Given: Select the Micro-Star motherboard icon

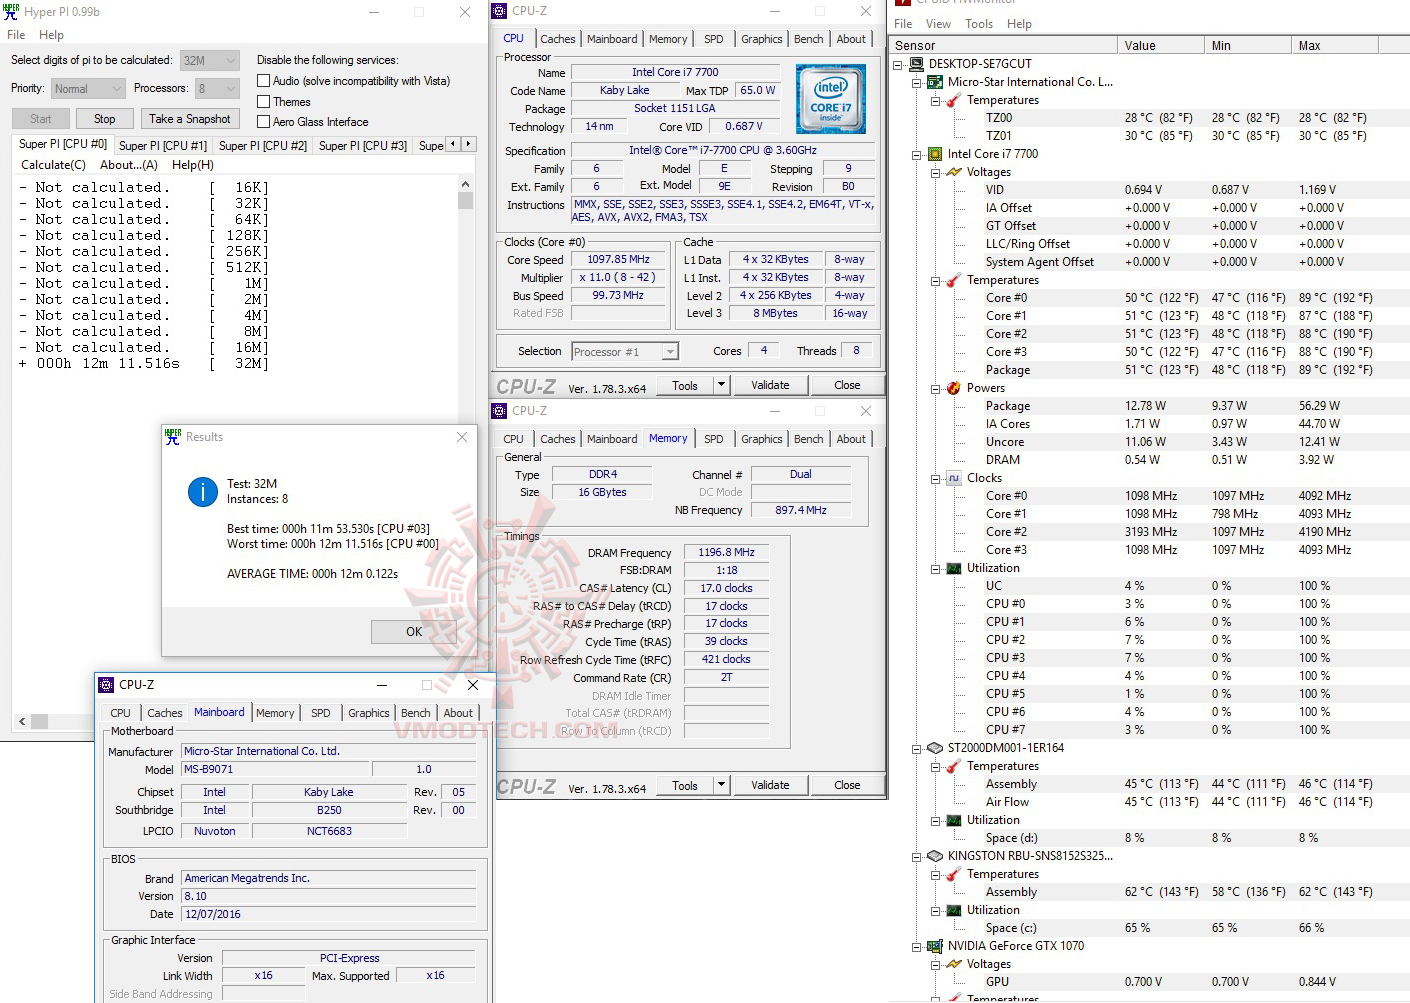Looking at the screenshot, I should (x=935, y=82).
